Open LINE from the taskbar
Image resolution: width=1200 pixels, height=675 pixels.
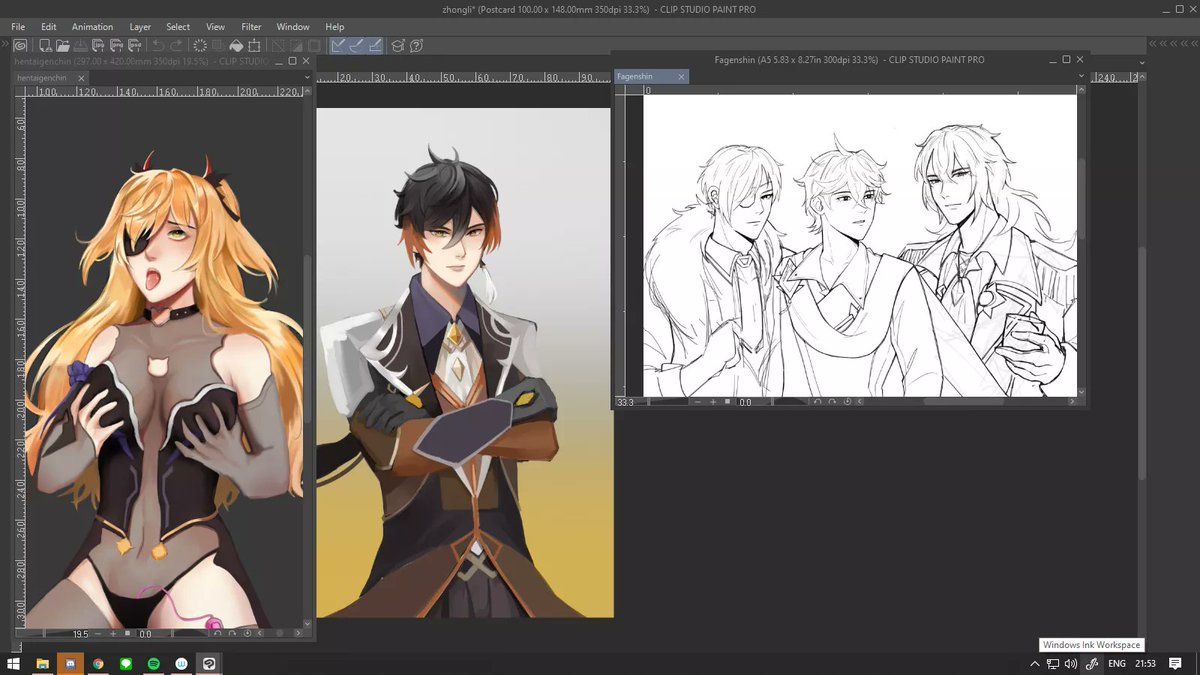(126, 663)
